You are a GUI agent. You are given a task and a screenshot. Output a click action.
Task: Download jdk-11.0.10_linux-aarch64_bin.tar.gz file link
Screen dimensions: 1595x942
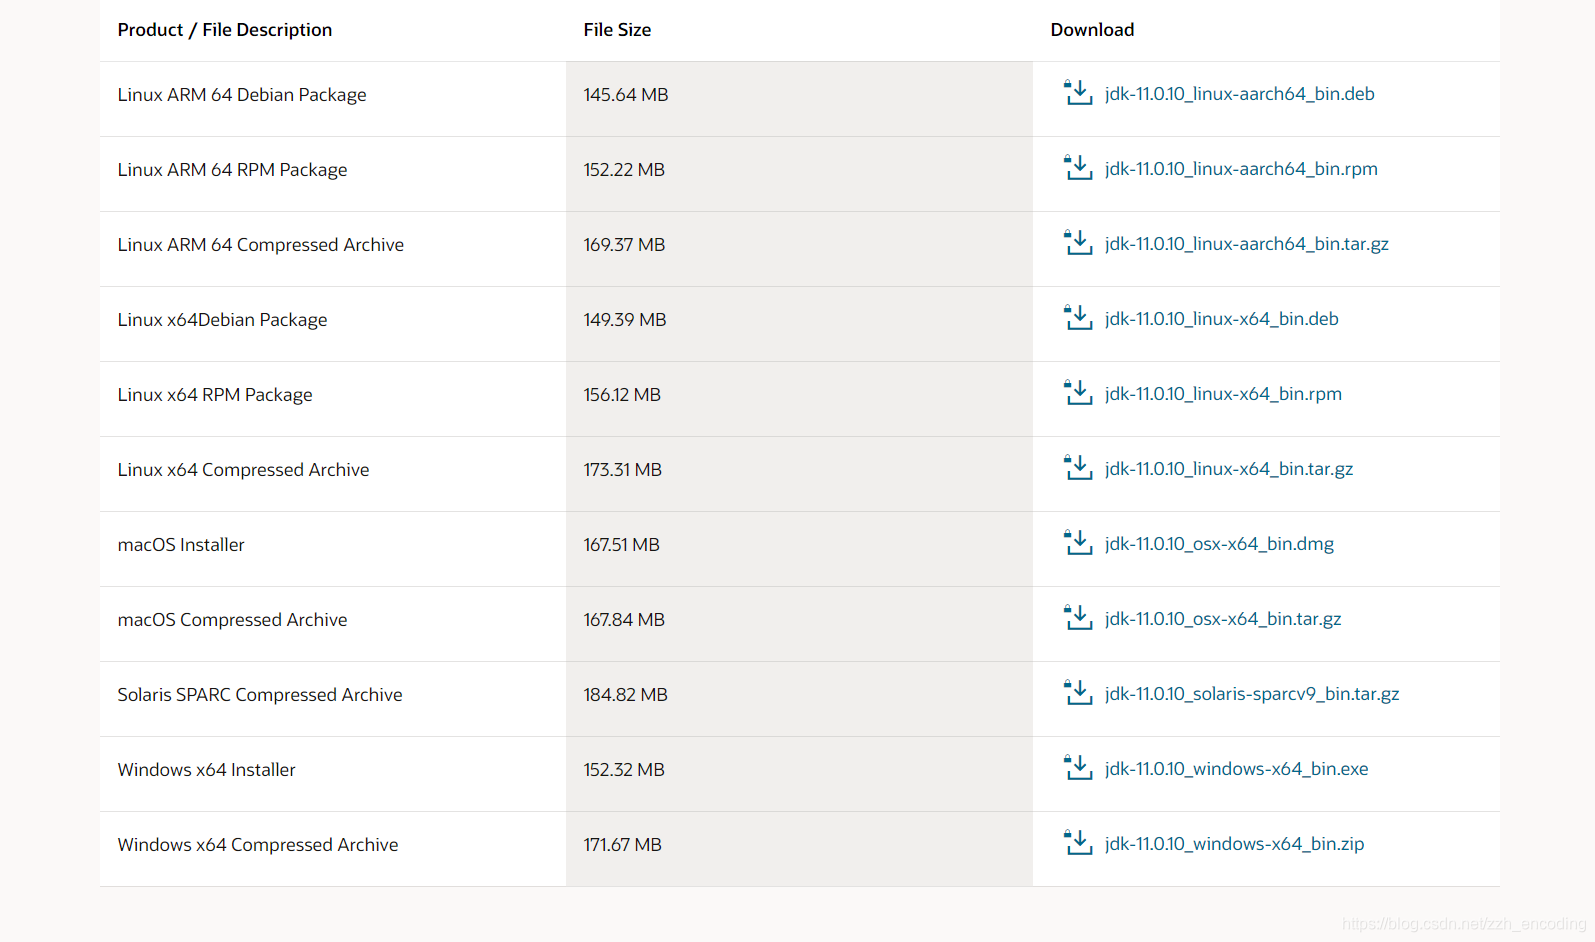[1247, 244]
